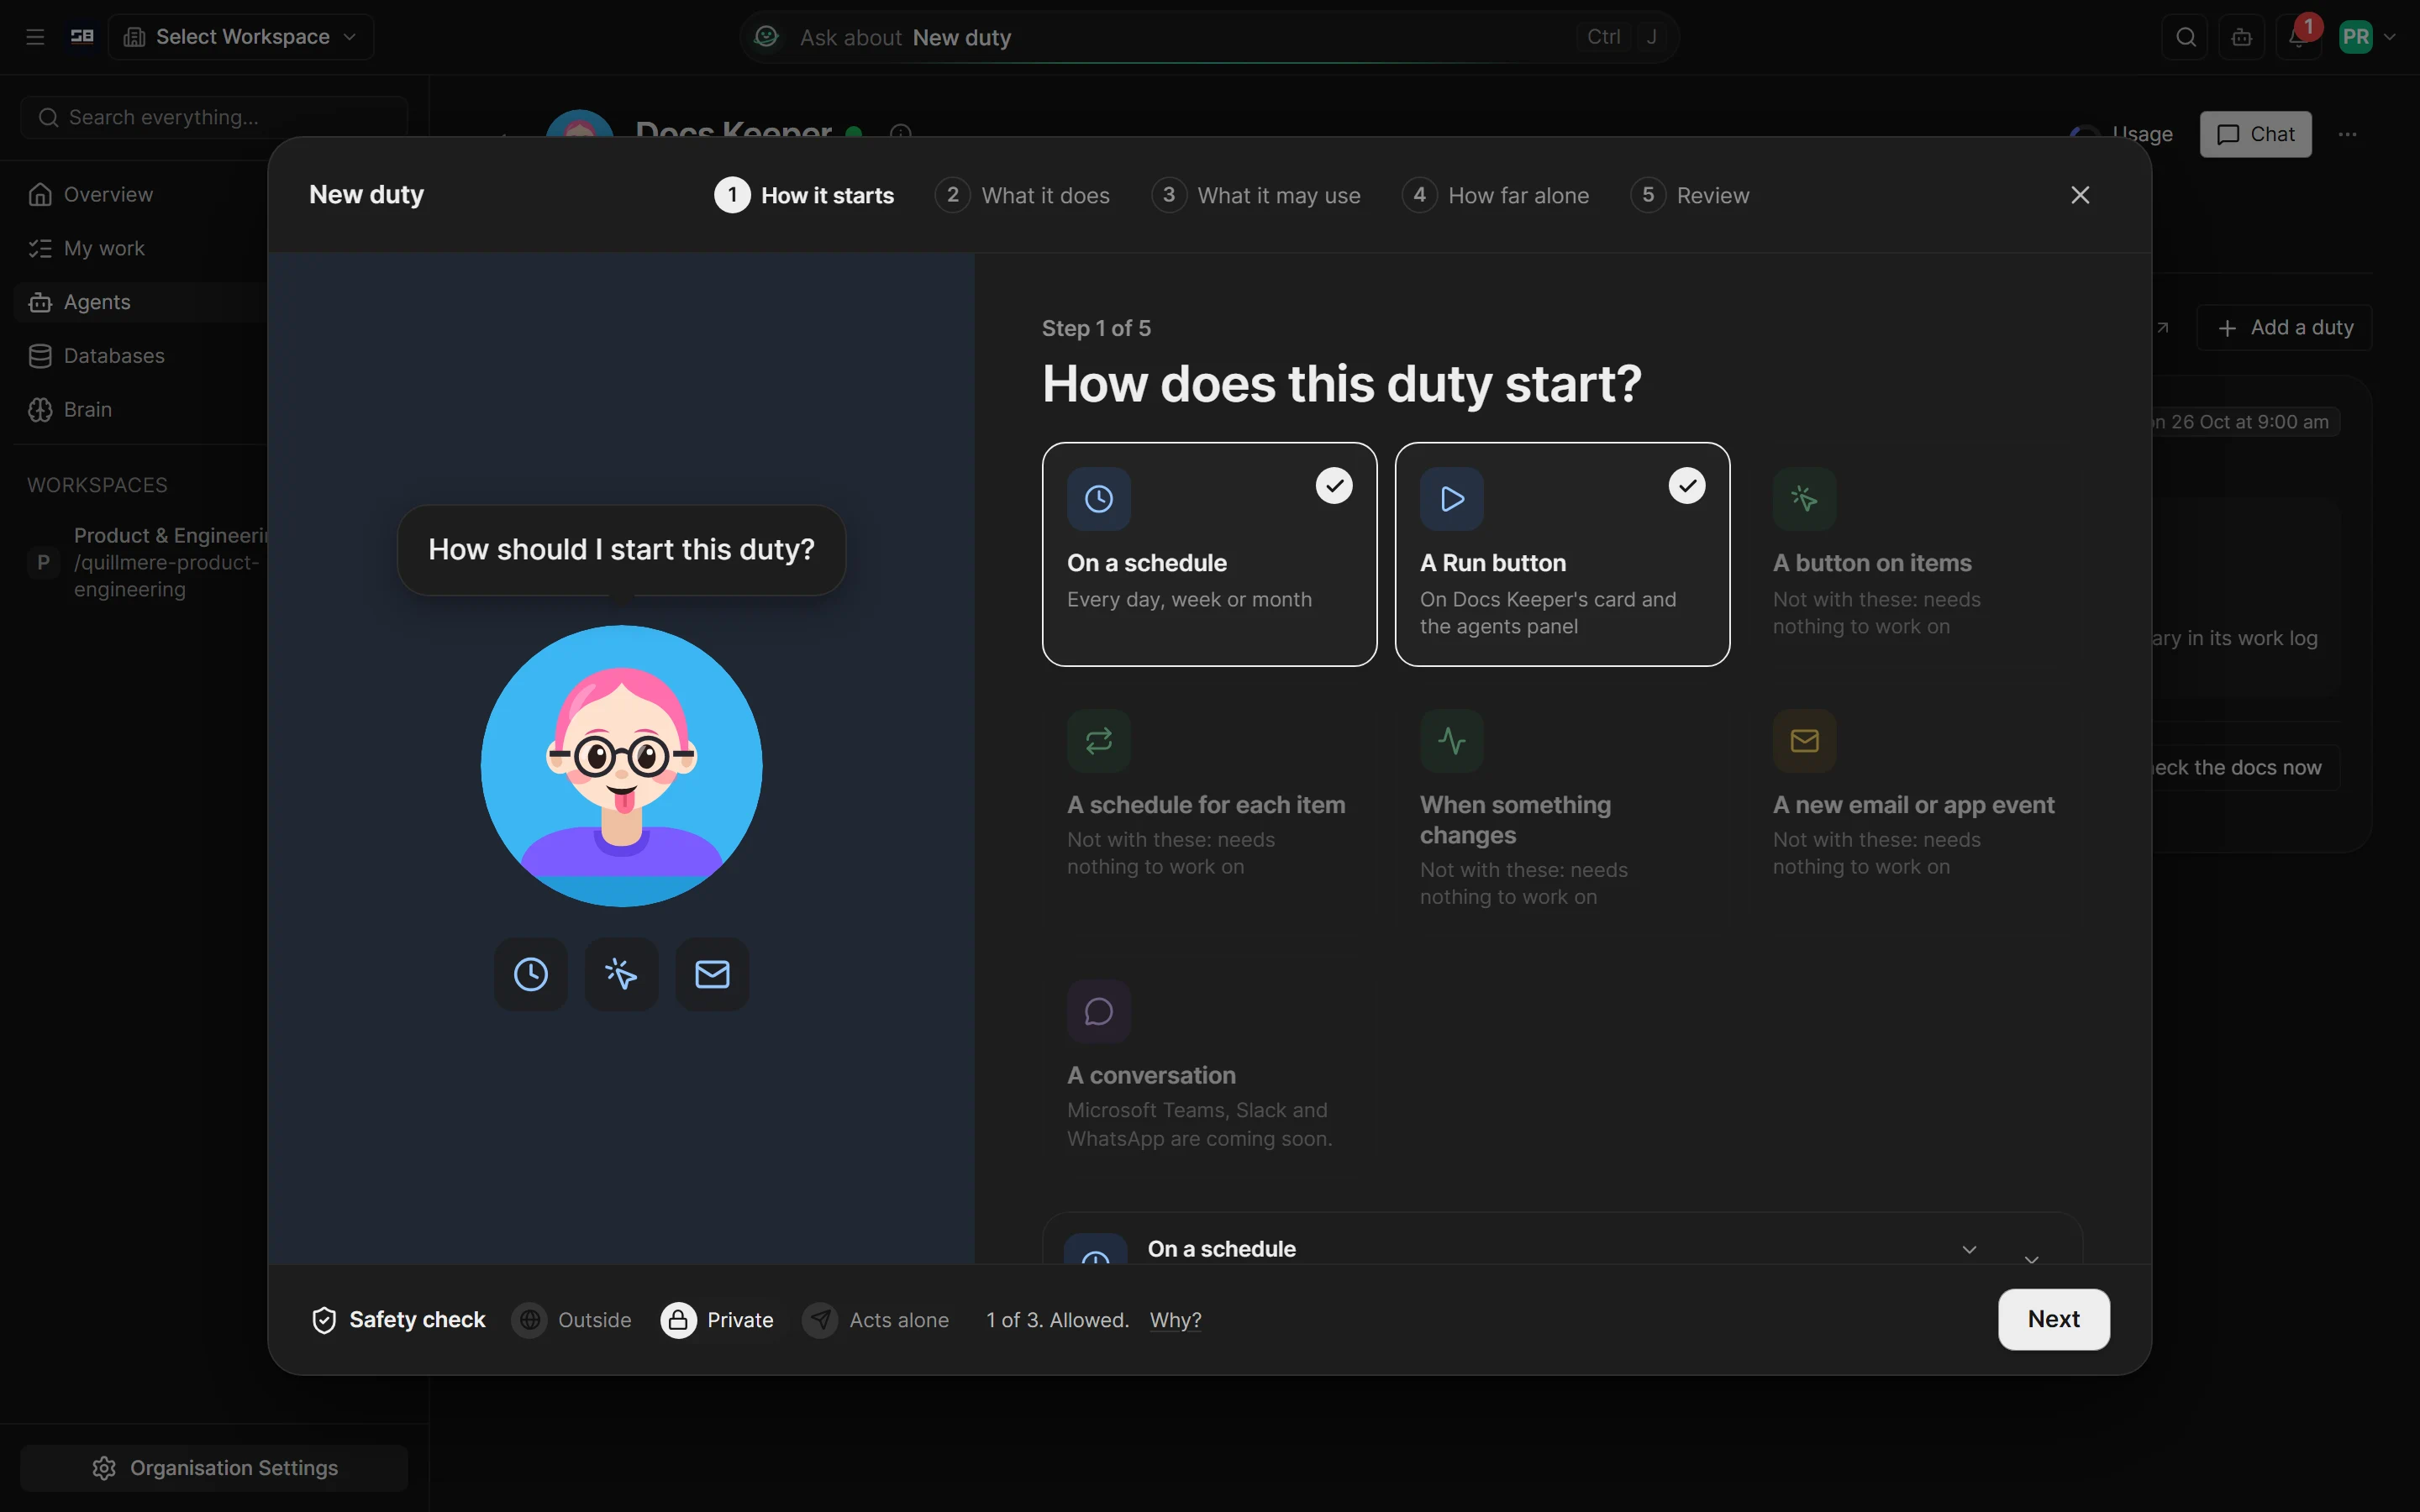Click the cursor-click icon under the avatar
This screenshot has height=1512, width=2420.
[x=621, y=974]
